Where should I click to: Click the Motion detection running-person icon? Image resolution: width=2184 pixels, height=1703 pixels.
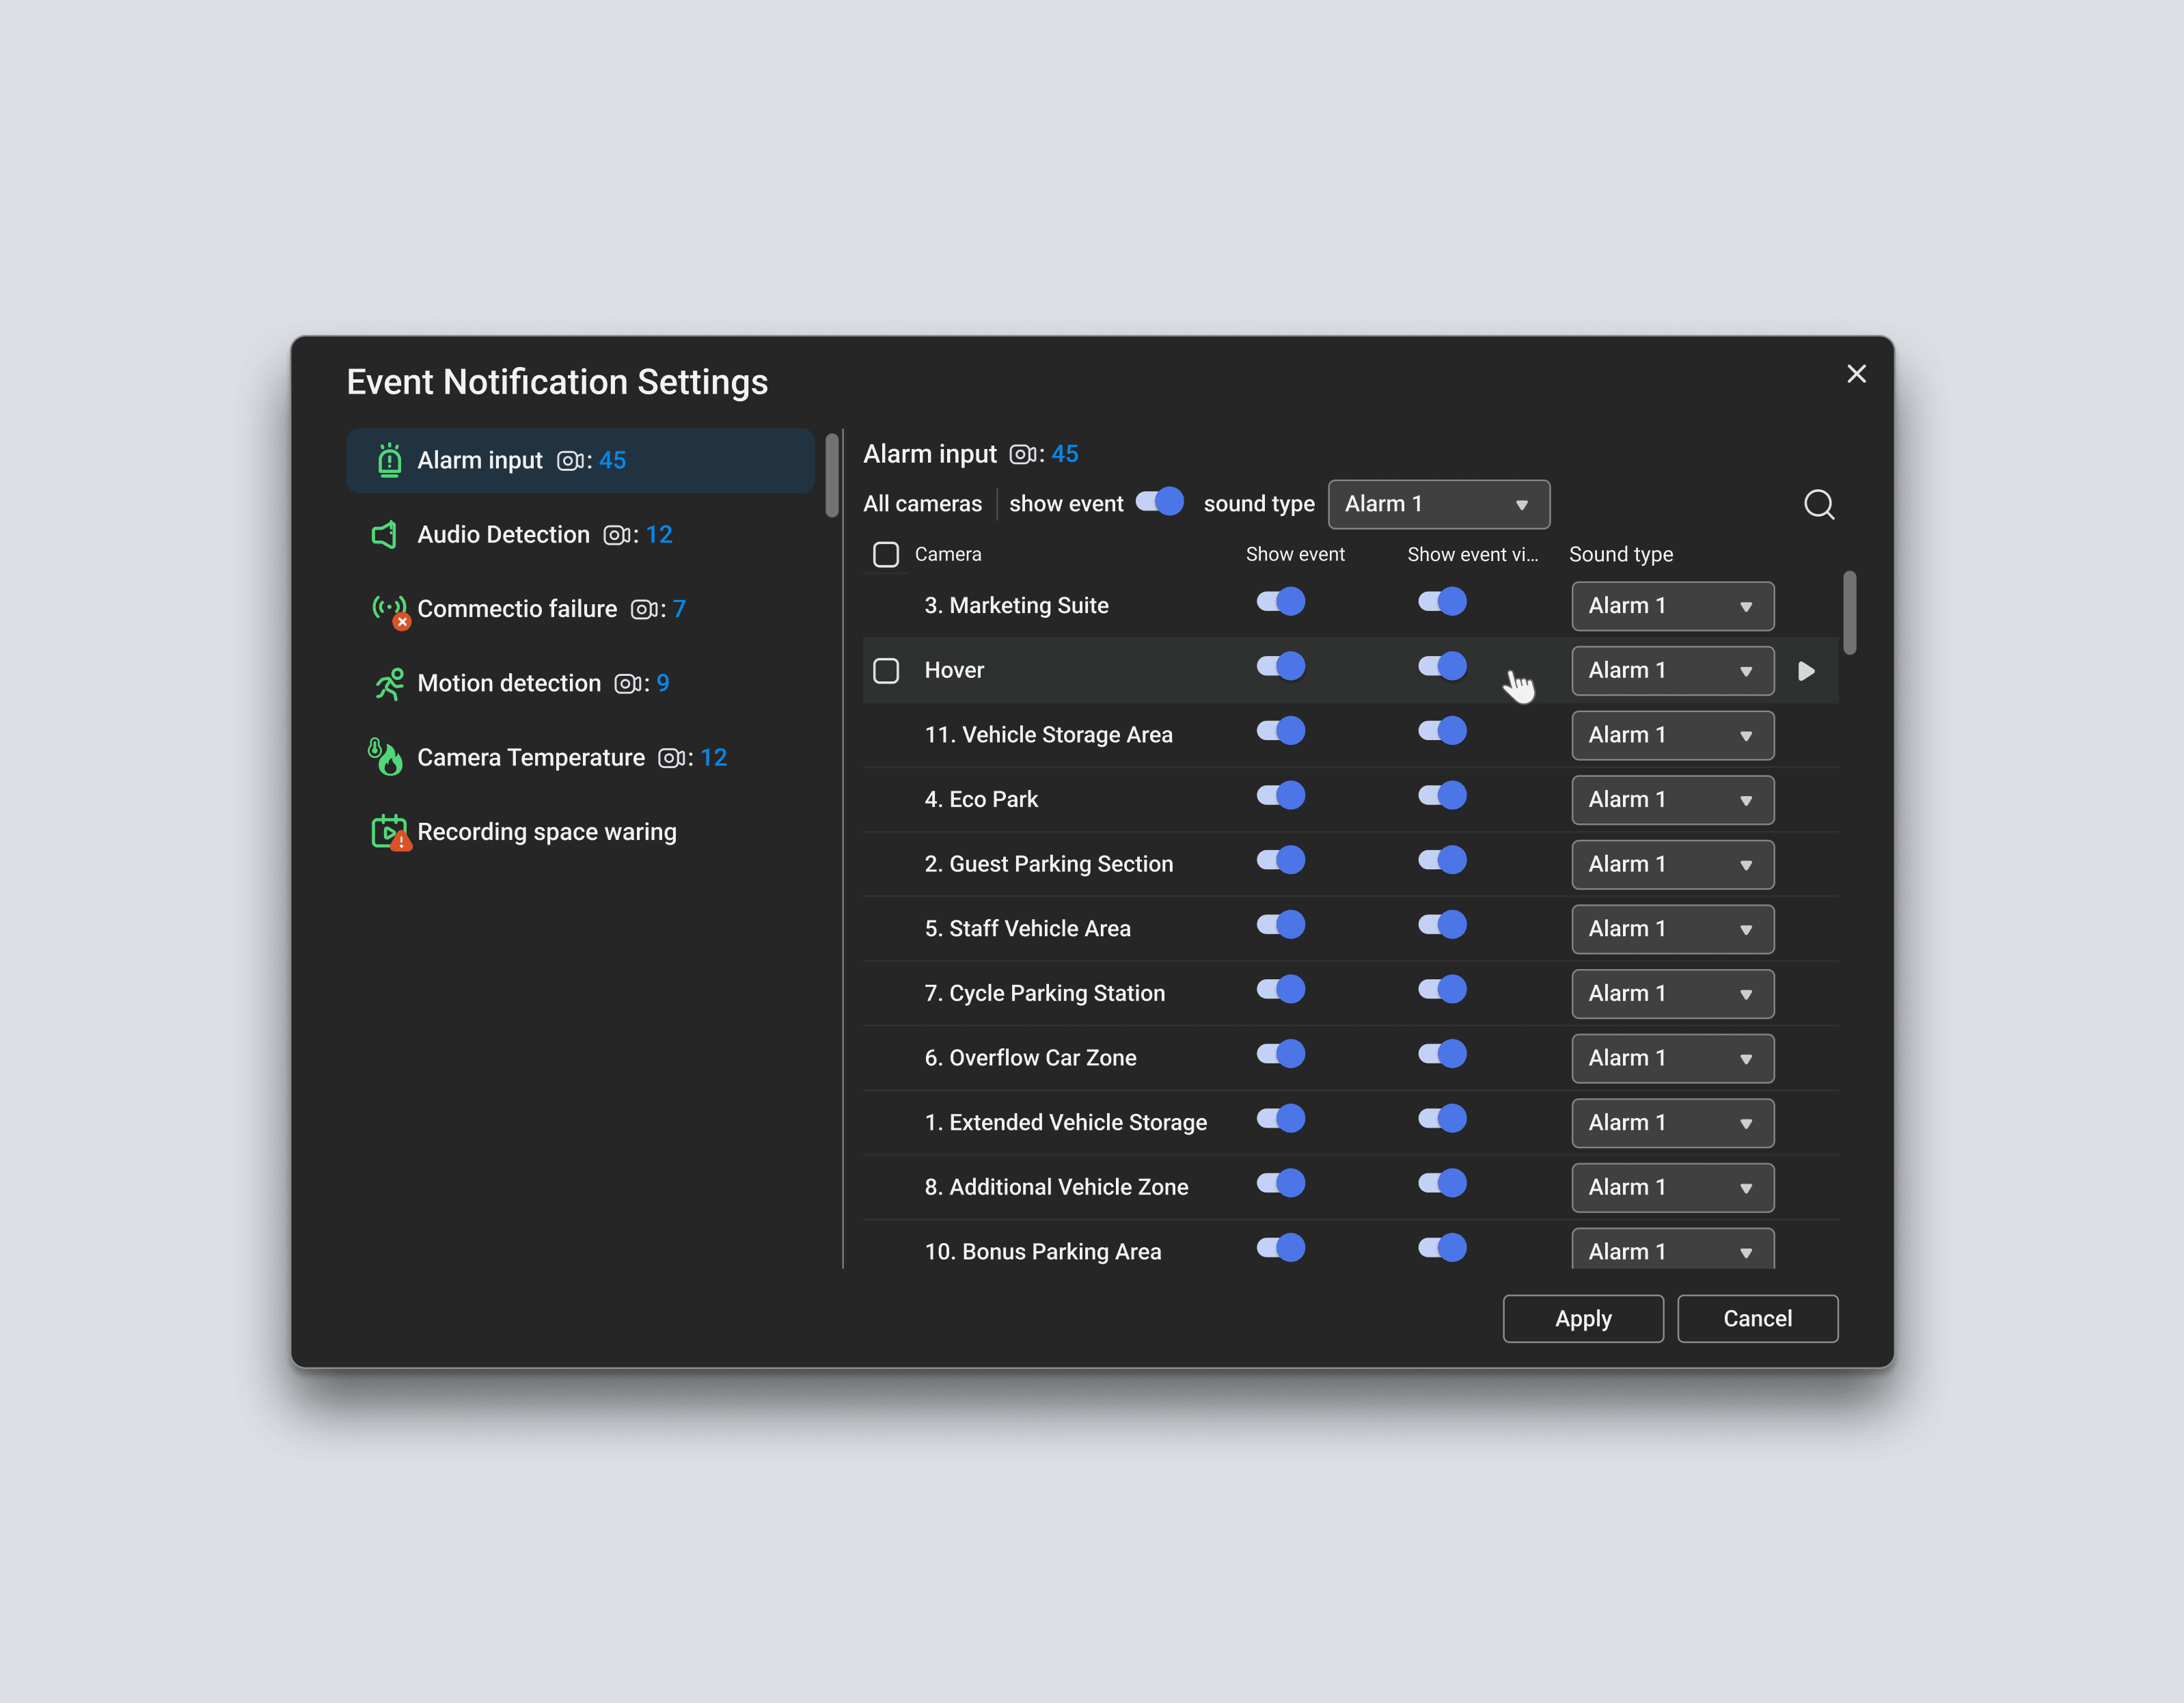(389, 684)
